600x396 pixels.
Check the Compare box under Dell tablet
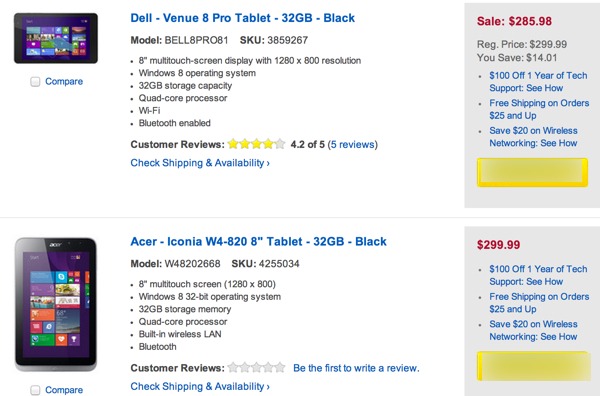coord(35,81)
